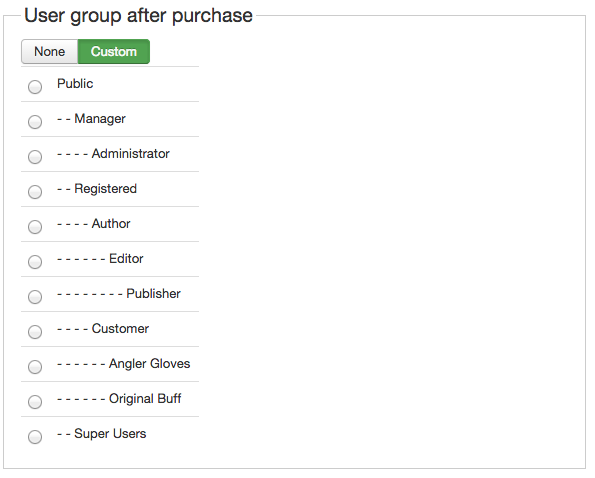Choose the Customer radio button
Screen dimensions: 595x478
click(35, 332)
